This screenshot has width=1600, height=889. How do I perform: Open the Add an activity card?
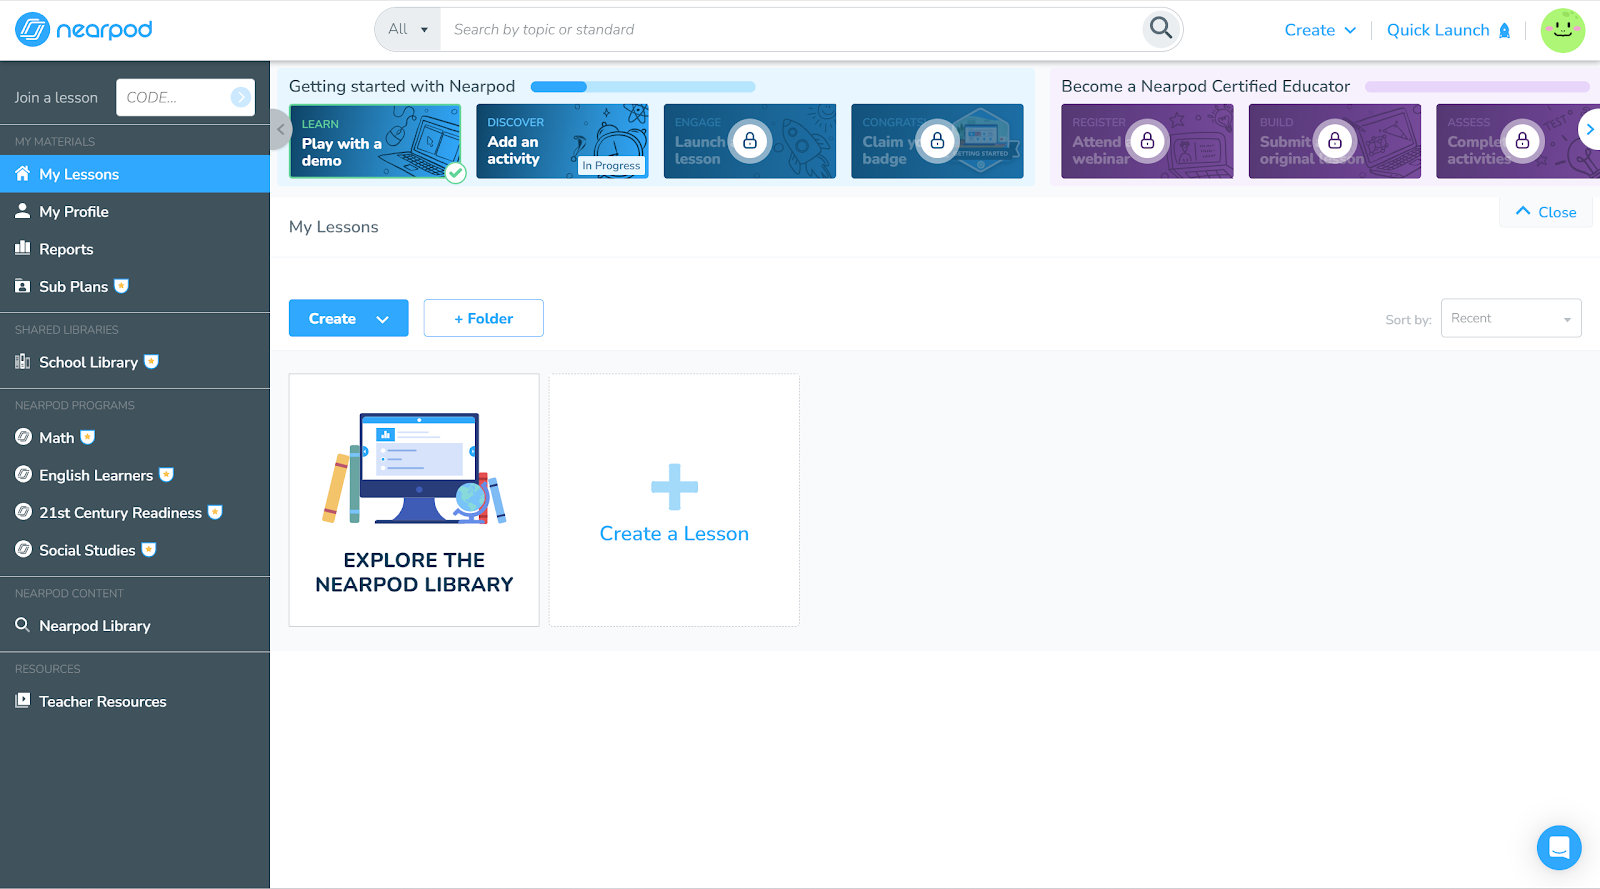[562, 141]
